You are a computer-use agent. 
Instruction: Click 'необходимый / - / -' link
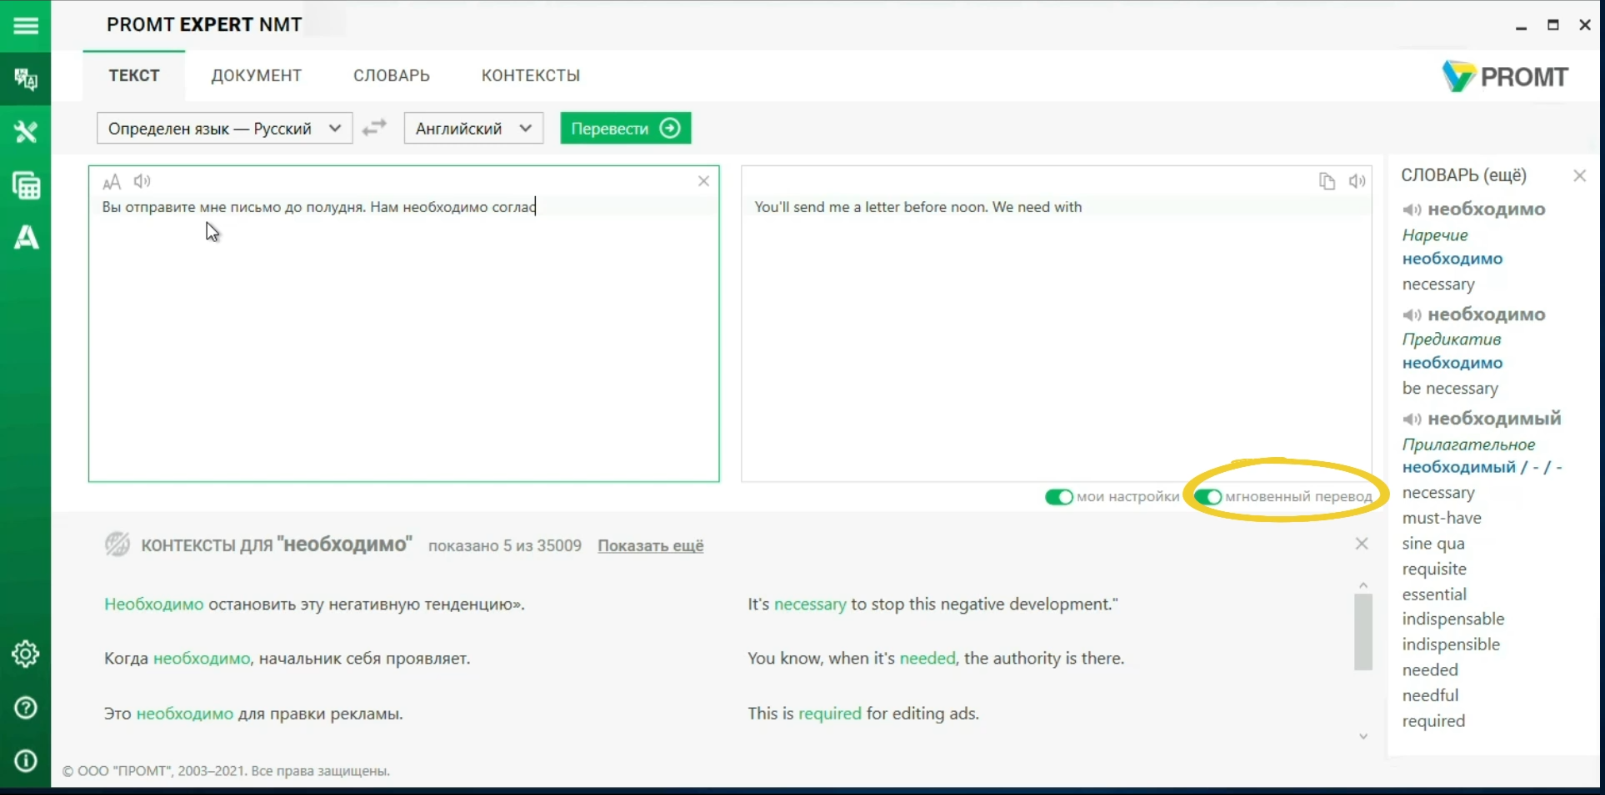click(1481, 467)
